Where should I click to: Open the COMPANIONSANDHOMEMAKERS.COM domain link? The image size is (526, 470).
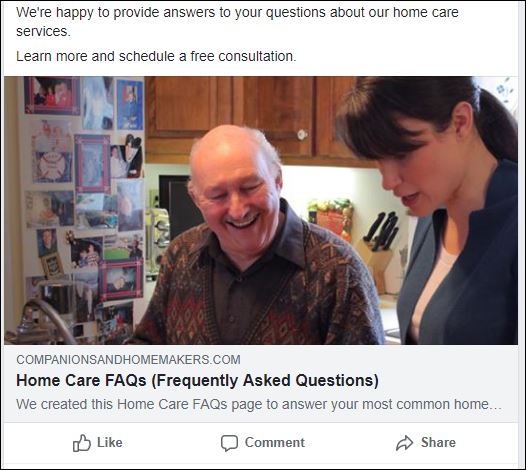pyautogui.click(x=128, y=360)
